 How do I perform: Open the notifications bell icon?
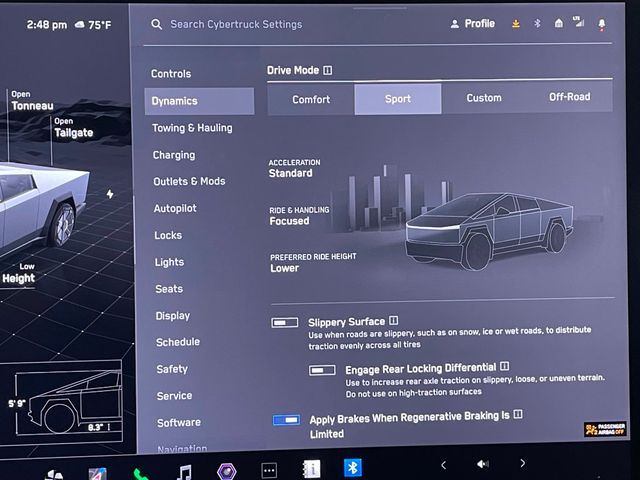coord(602,24)
